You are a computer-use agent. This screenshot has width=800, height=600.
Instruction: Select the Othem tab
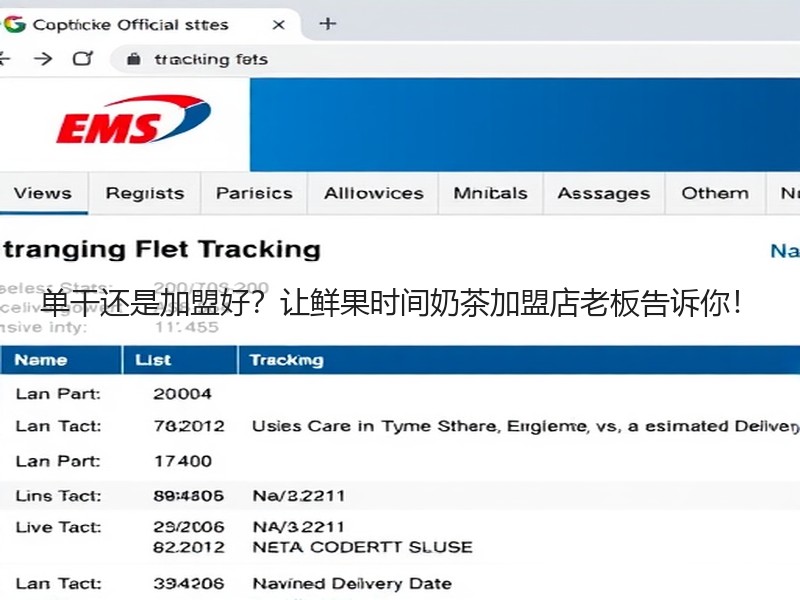point(715,193)
